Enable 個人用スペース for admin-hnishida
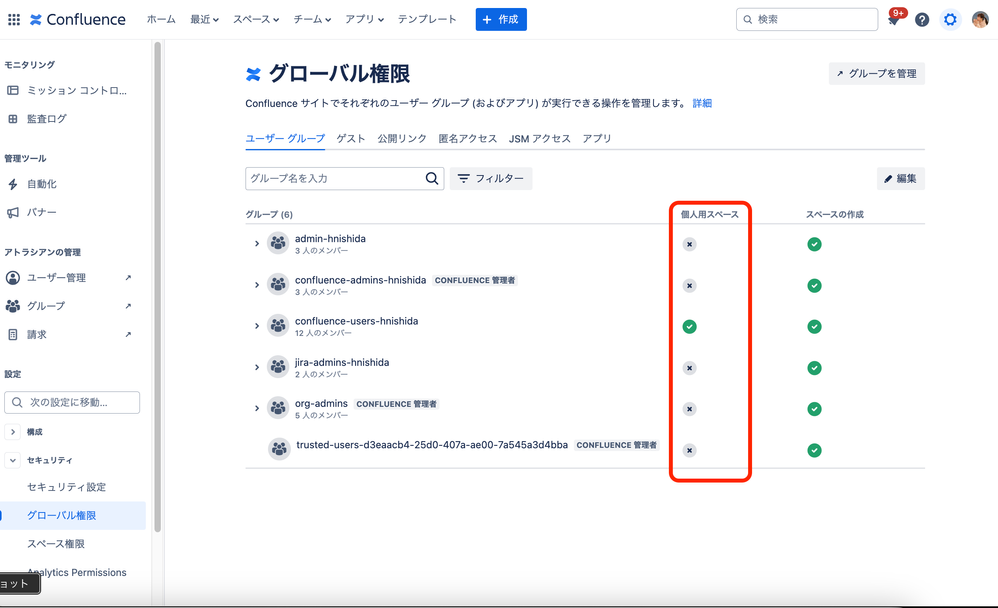This screenshot has height=608, width=998. (689, 244)
